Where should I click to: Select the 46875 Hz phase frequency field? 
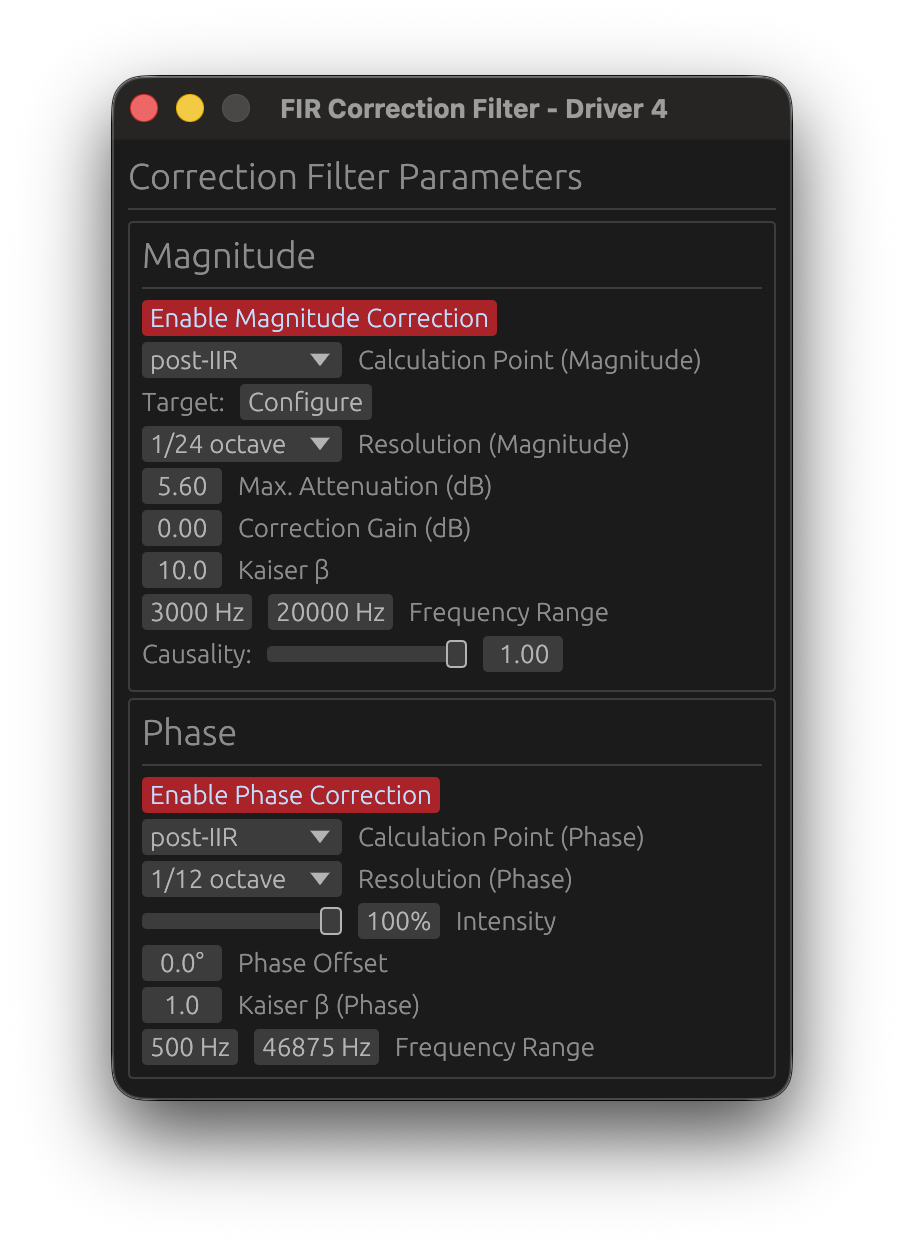click(316, 1047)
